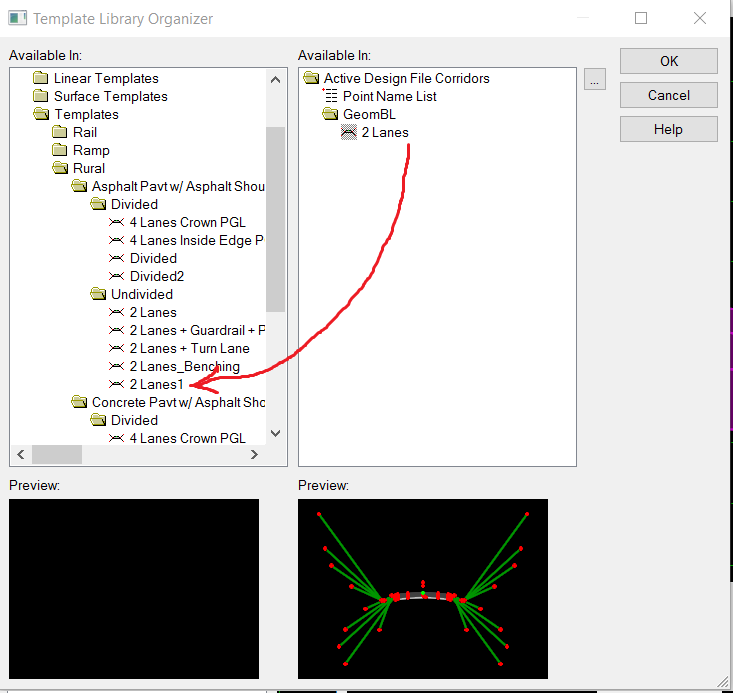Click the tree scroll down arrow
The height and width of the screenshot is (693, 733).
(x=275, y=433)
